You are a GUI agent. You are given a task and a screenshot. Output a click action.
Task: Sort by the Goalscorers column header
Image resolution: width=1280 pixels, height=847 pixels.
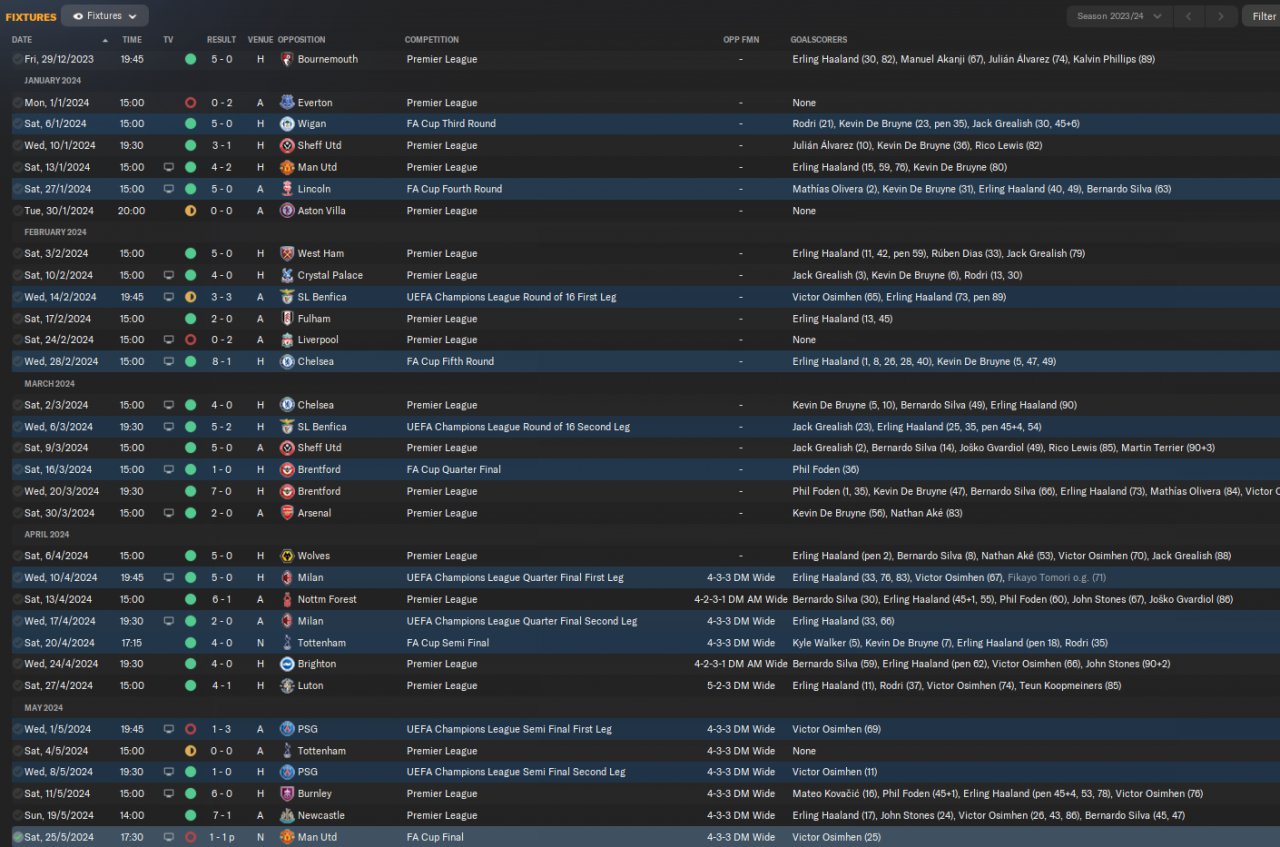pos(820,40)
